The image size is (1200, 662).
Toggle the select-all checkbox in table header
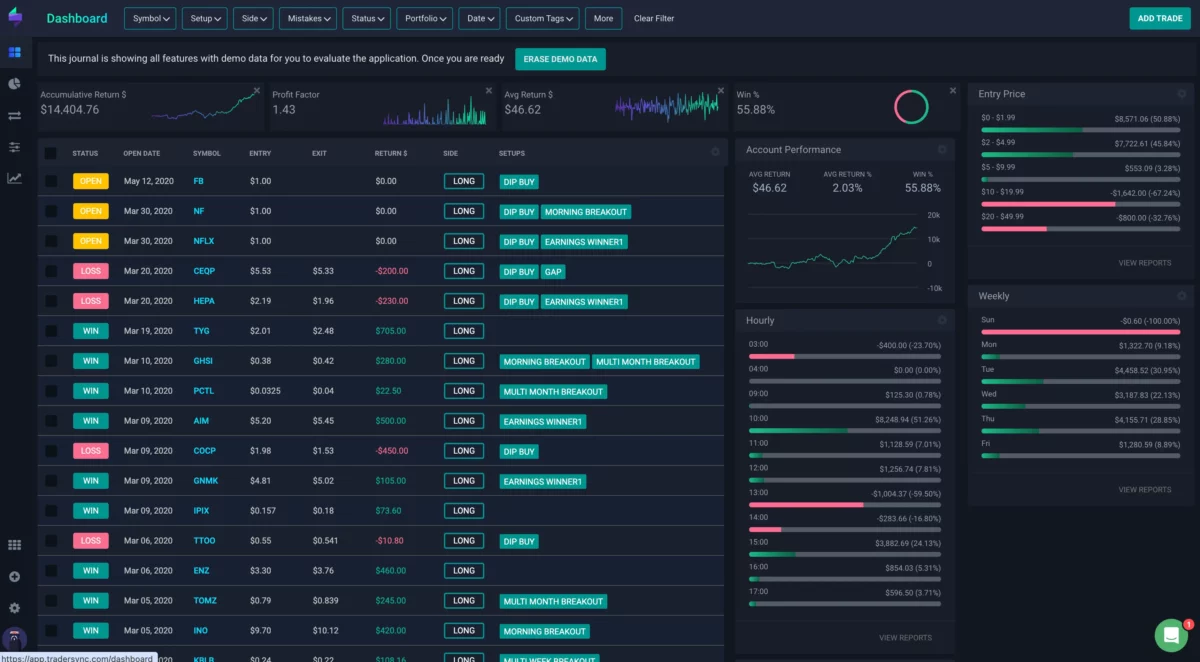coord(49,152)
